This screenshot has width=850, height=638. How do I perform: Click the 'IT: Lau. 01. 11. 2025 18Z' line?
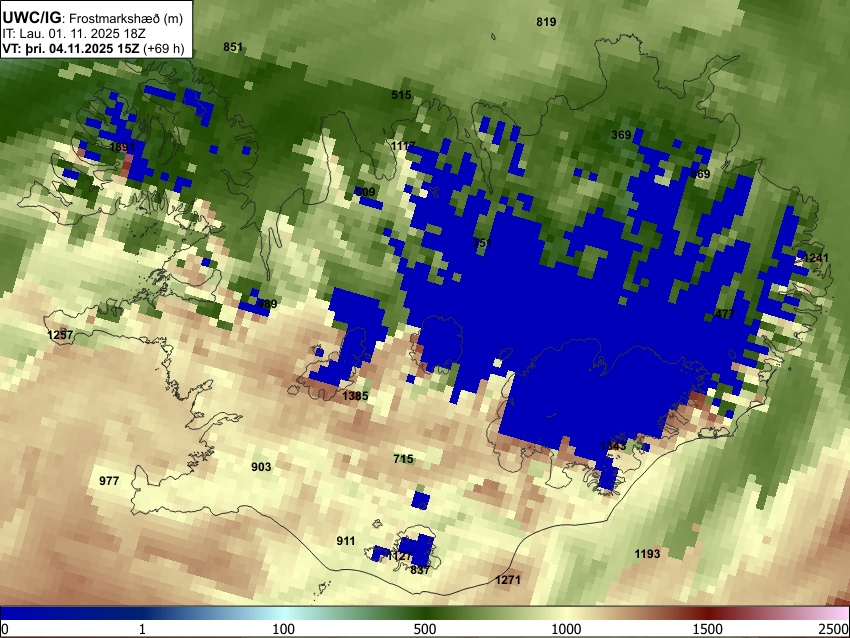click(74, 34)
